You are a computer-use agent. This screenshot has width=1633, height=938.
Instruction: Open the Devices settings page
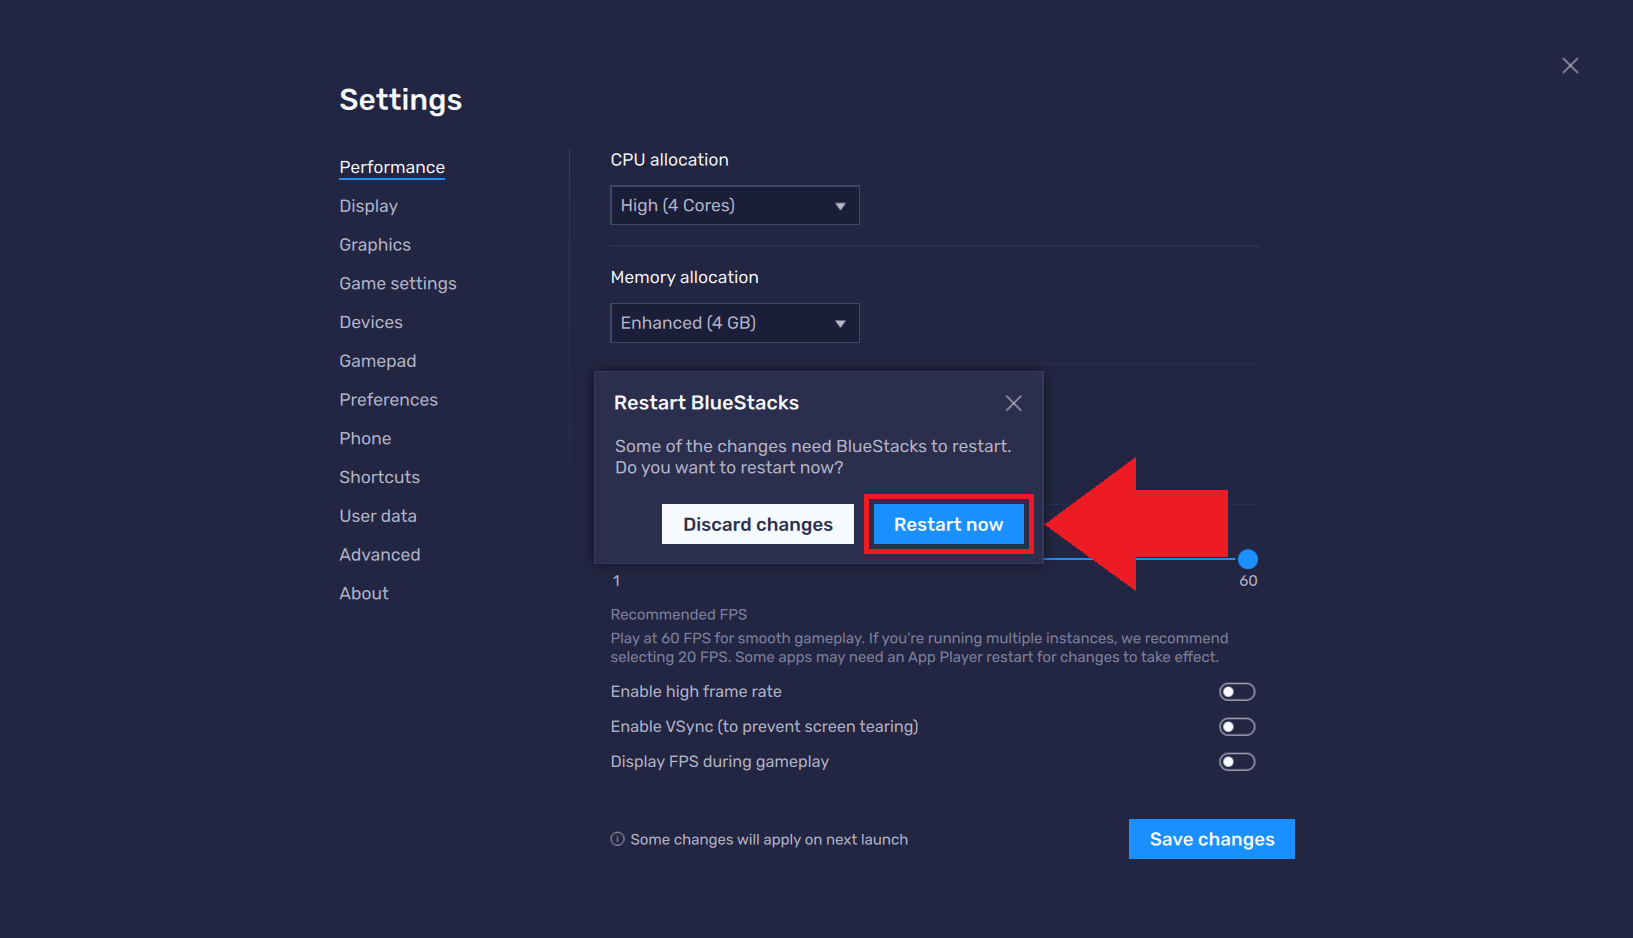coord(370,322)
